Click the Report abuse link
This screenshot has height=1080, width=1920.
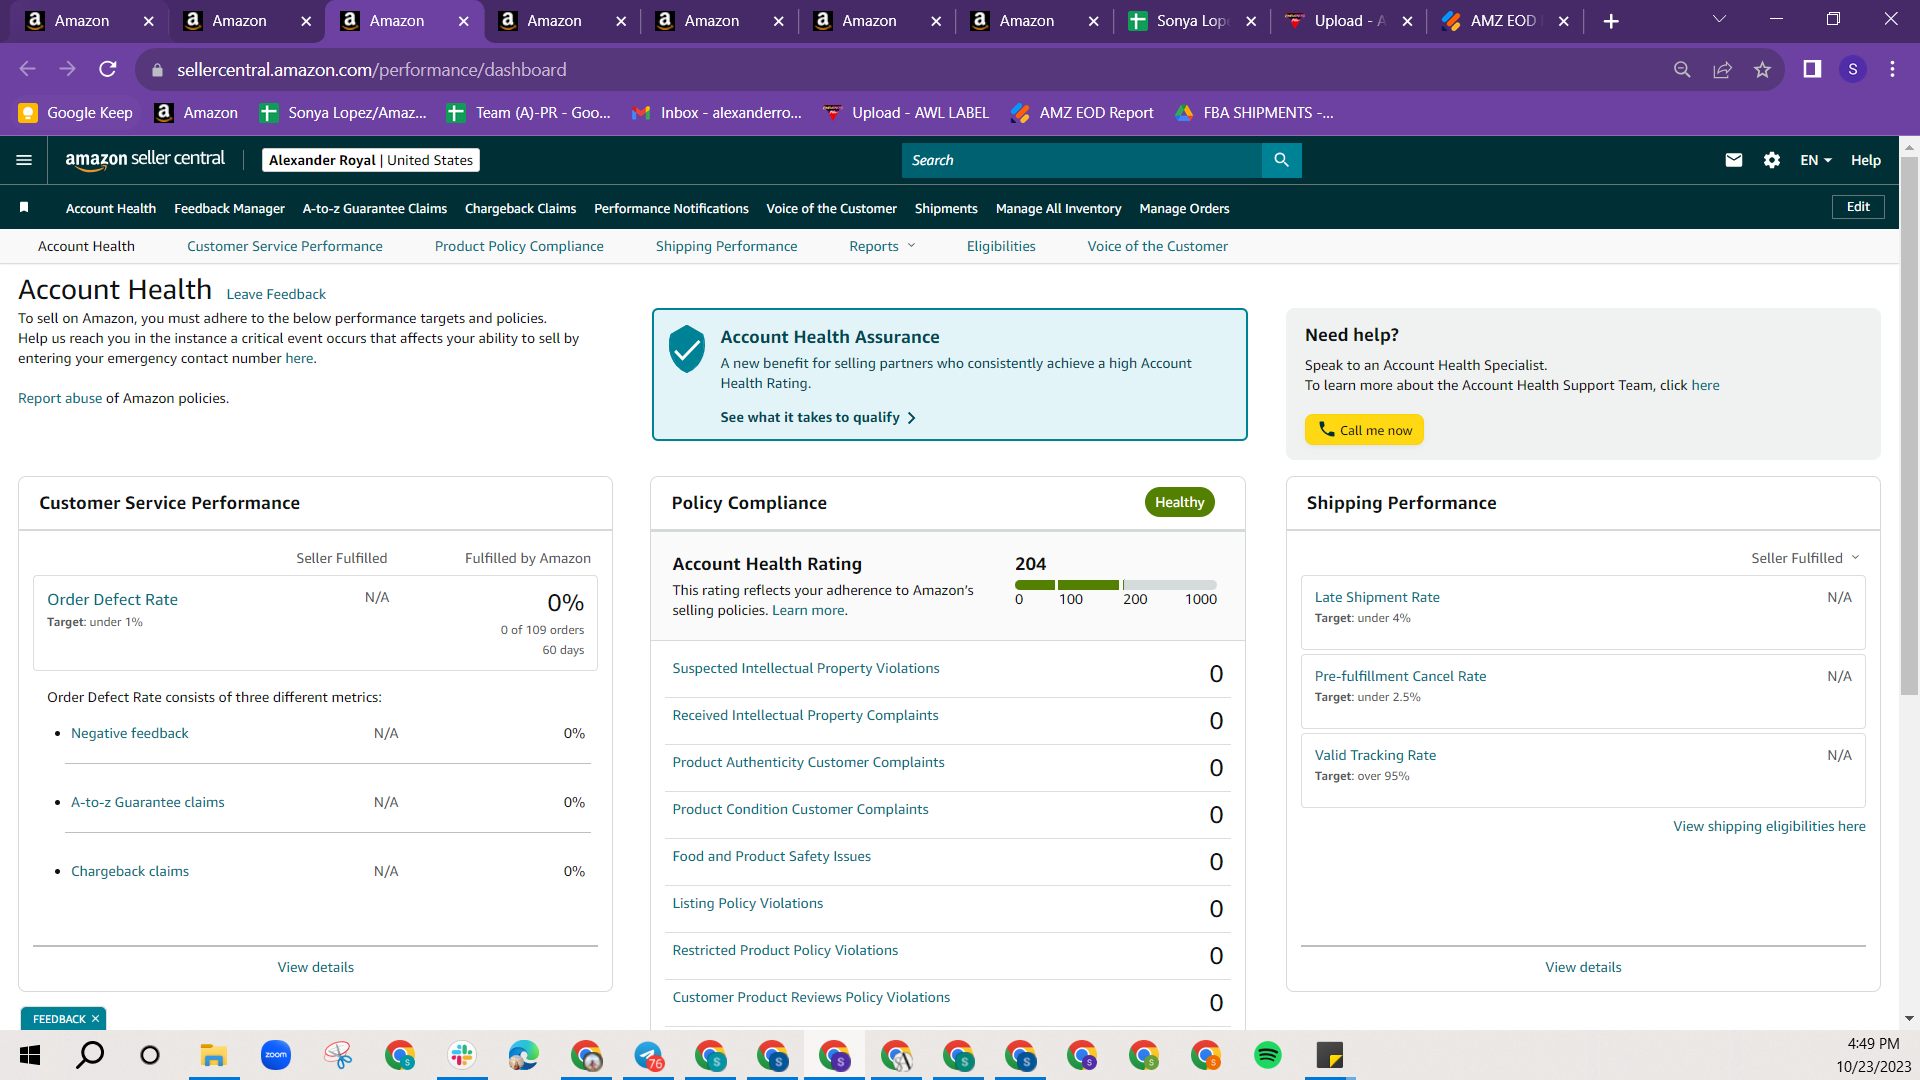60,398
